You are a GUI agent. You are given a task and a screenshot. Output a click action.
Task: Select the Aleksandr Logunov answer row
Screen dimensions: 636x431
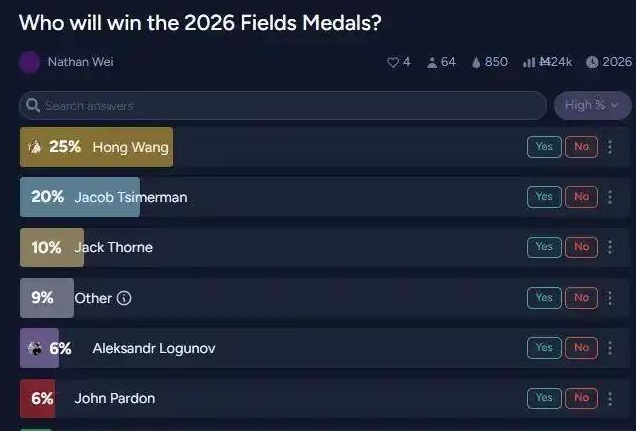(324, 348)
